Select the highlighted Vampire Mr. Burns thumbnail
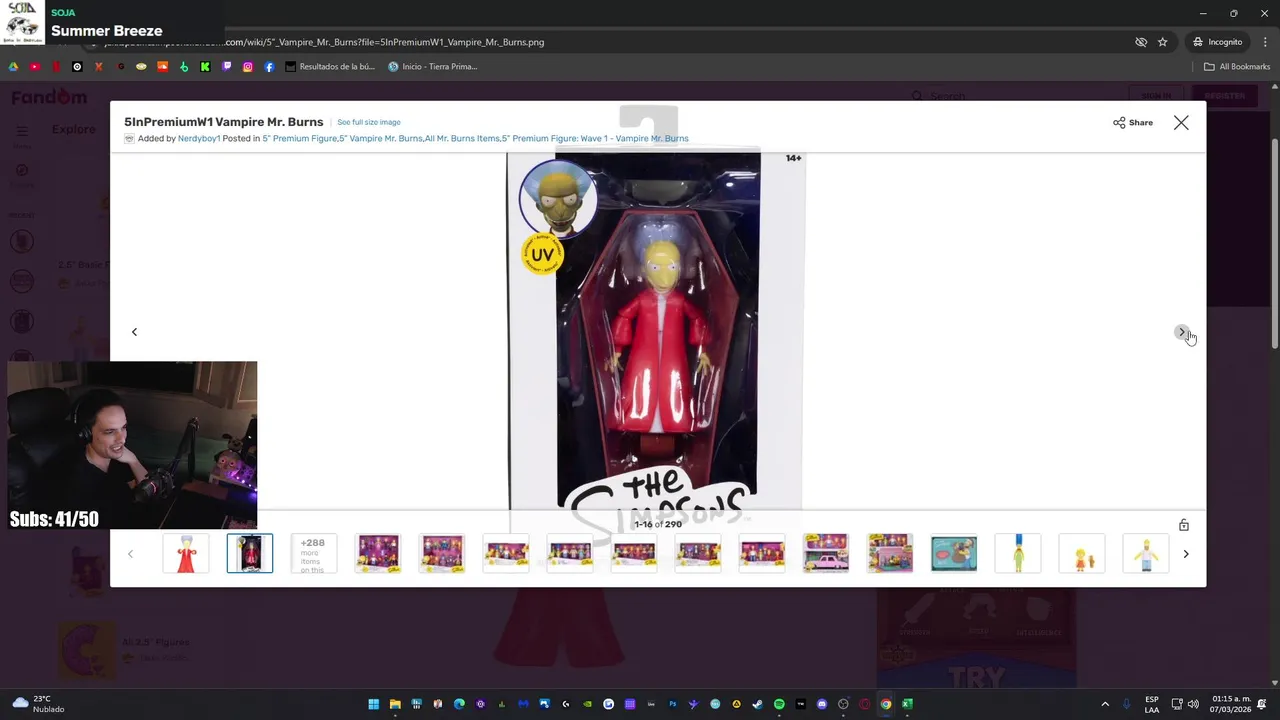The height and width of the screenshot is (720, 1280). (x=250, y=553)
